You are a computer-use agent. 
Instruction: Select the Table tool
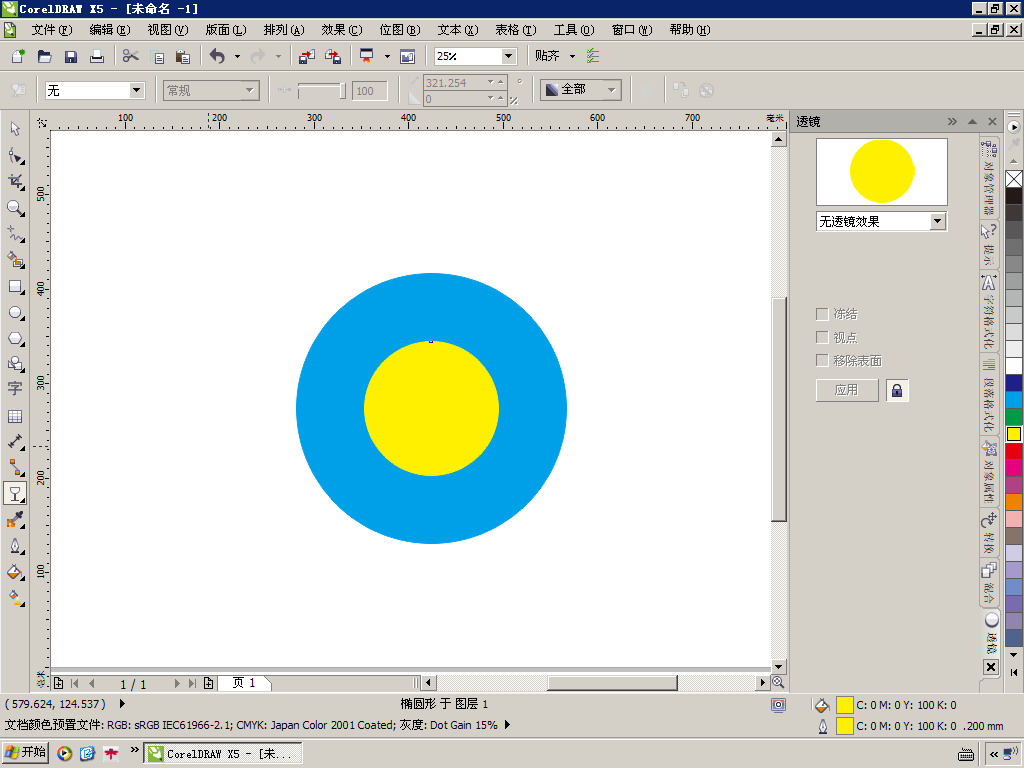click(15, 416)
